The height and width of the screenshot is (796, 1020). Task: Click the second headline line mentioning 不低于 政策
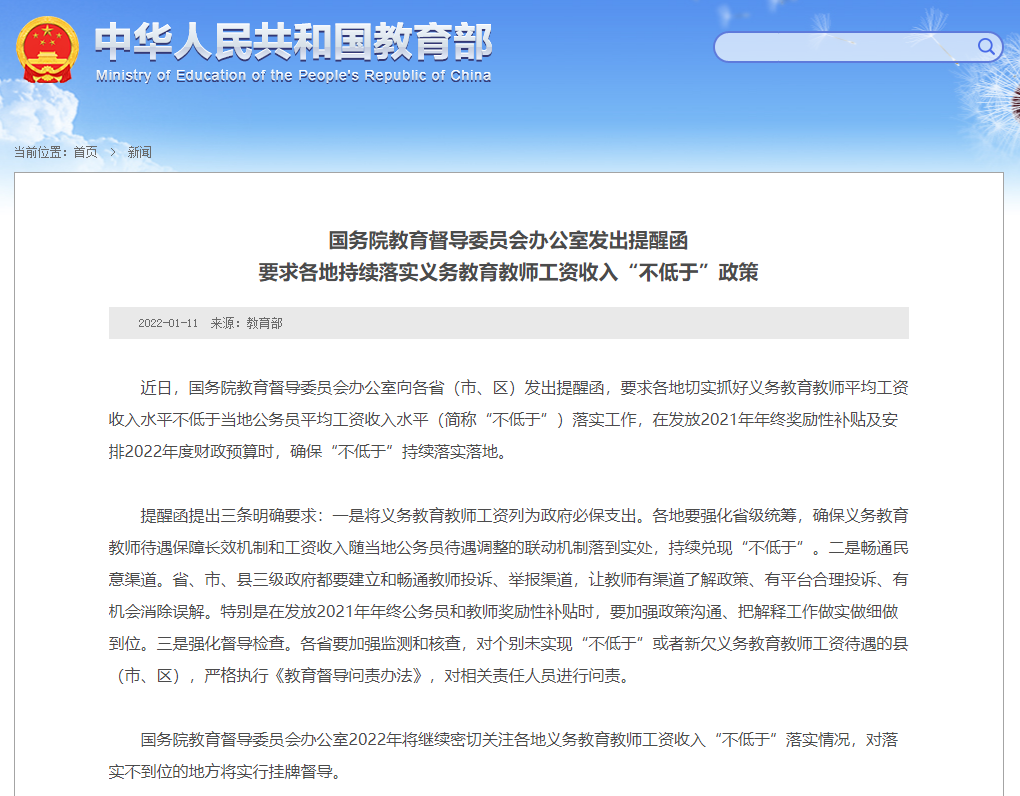(x=509, y=271)
